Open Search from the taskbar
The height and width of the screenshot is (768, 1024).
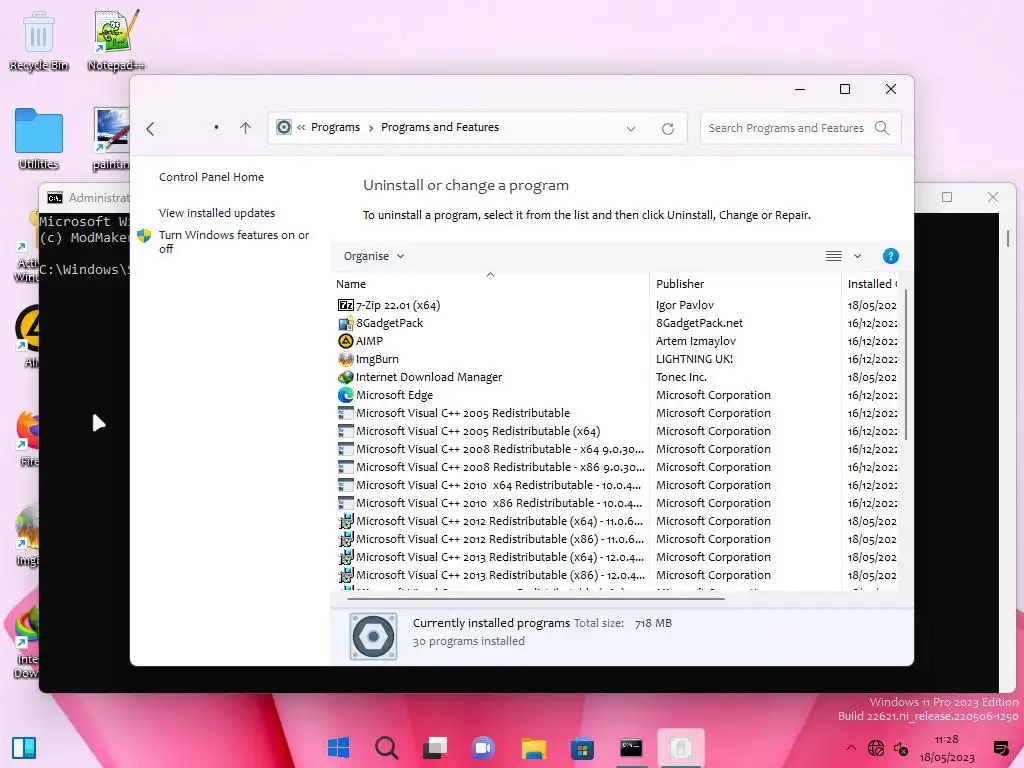[x=387, y=748]
